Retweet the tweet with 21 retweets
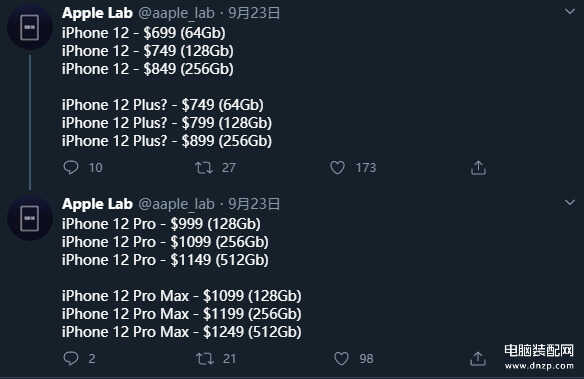Image resolution: width=584 pixels, height=379 pixels. 204,359
